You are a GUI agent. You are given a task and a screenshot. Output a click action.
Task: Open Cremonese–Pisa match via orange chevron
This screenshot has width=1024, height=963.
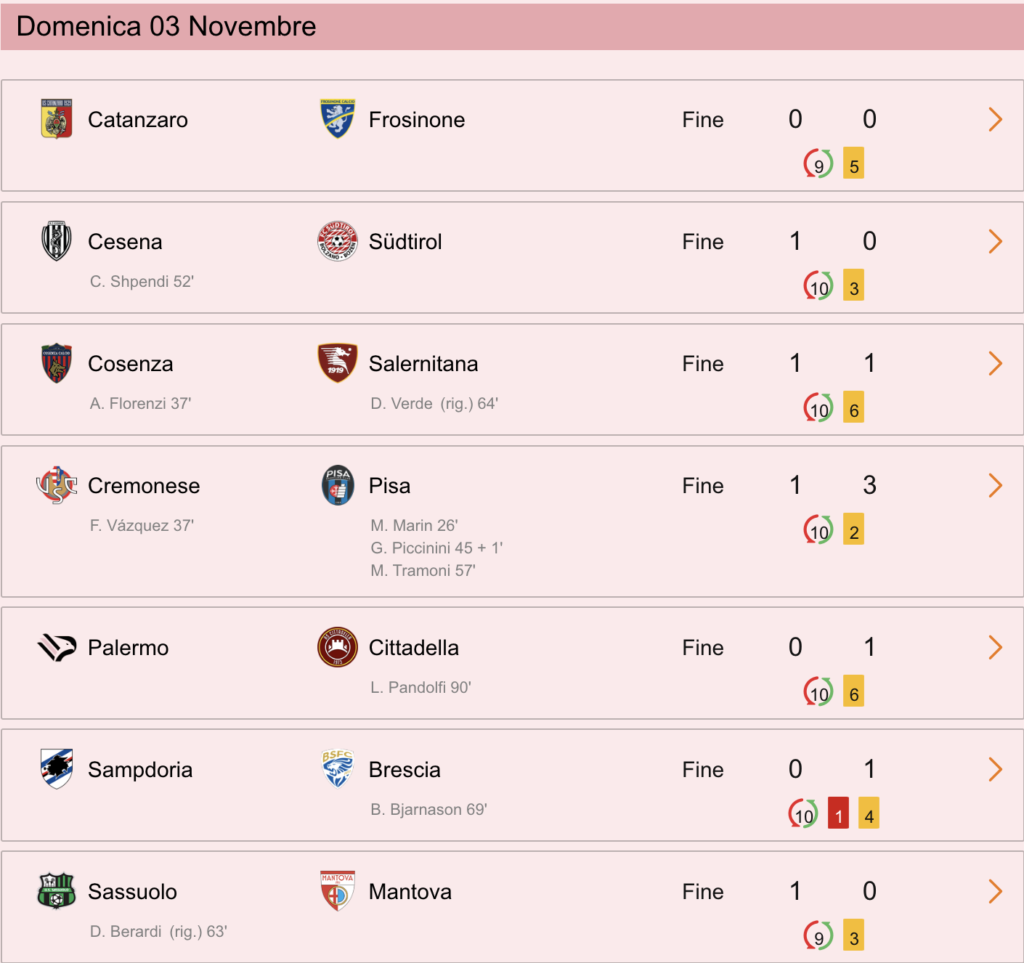coord(995,485)
